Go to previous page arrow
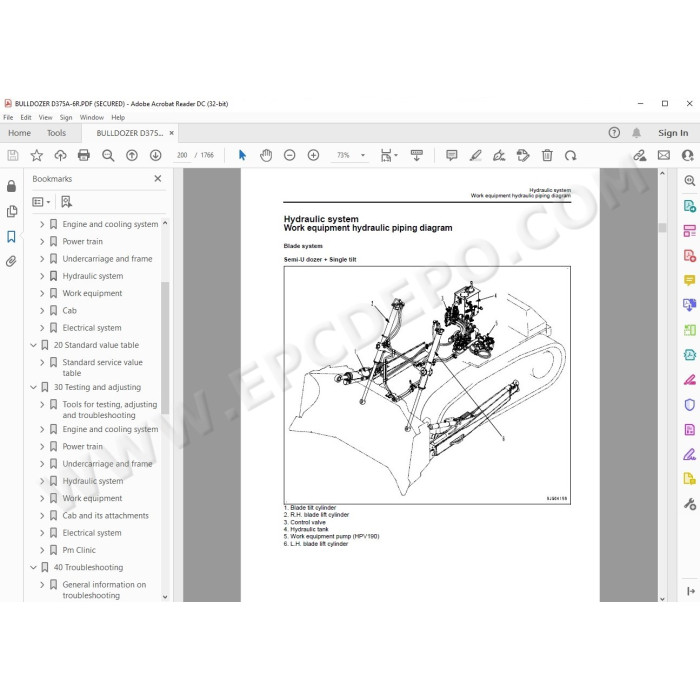This screenshot has height=700, width=700. tap(132, 155)
